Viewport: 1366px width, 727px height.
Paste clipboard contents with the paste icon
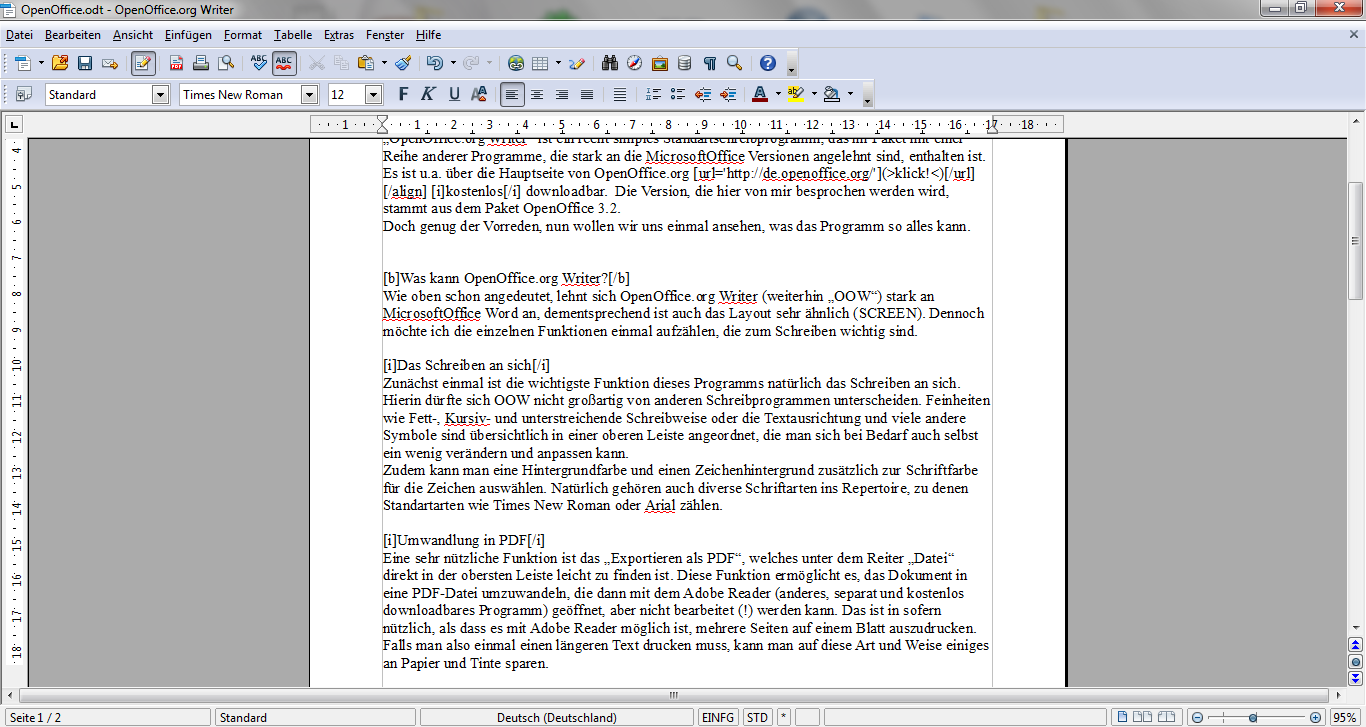(x=365, y=63)
